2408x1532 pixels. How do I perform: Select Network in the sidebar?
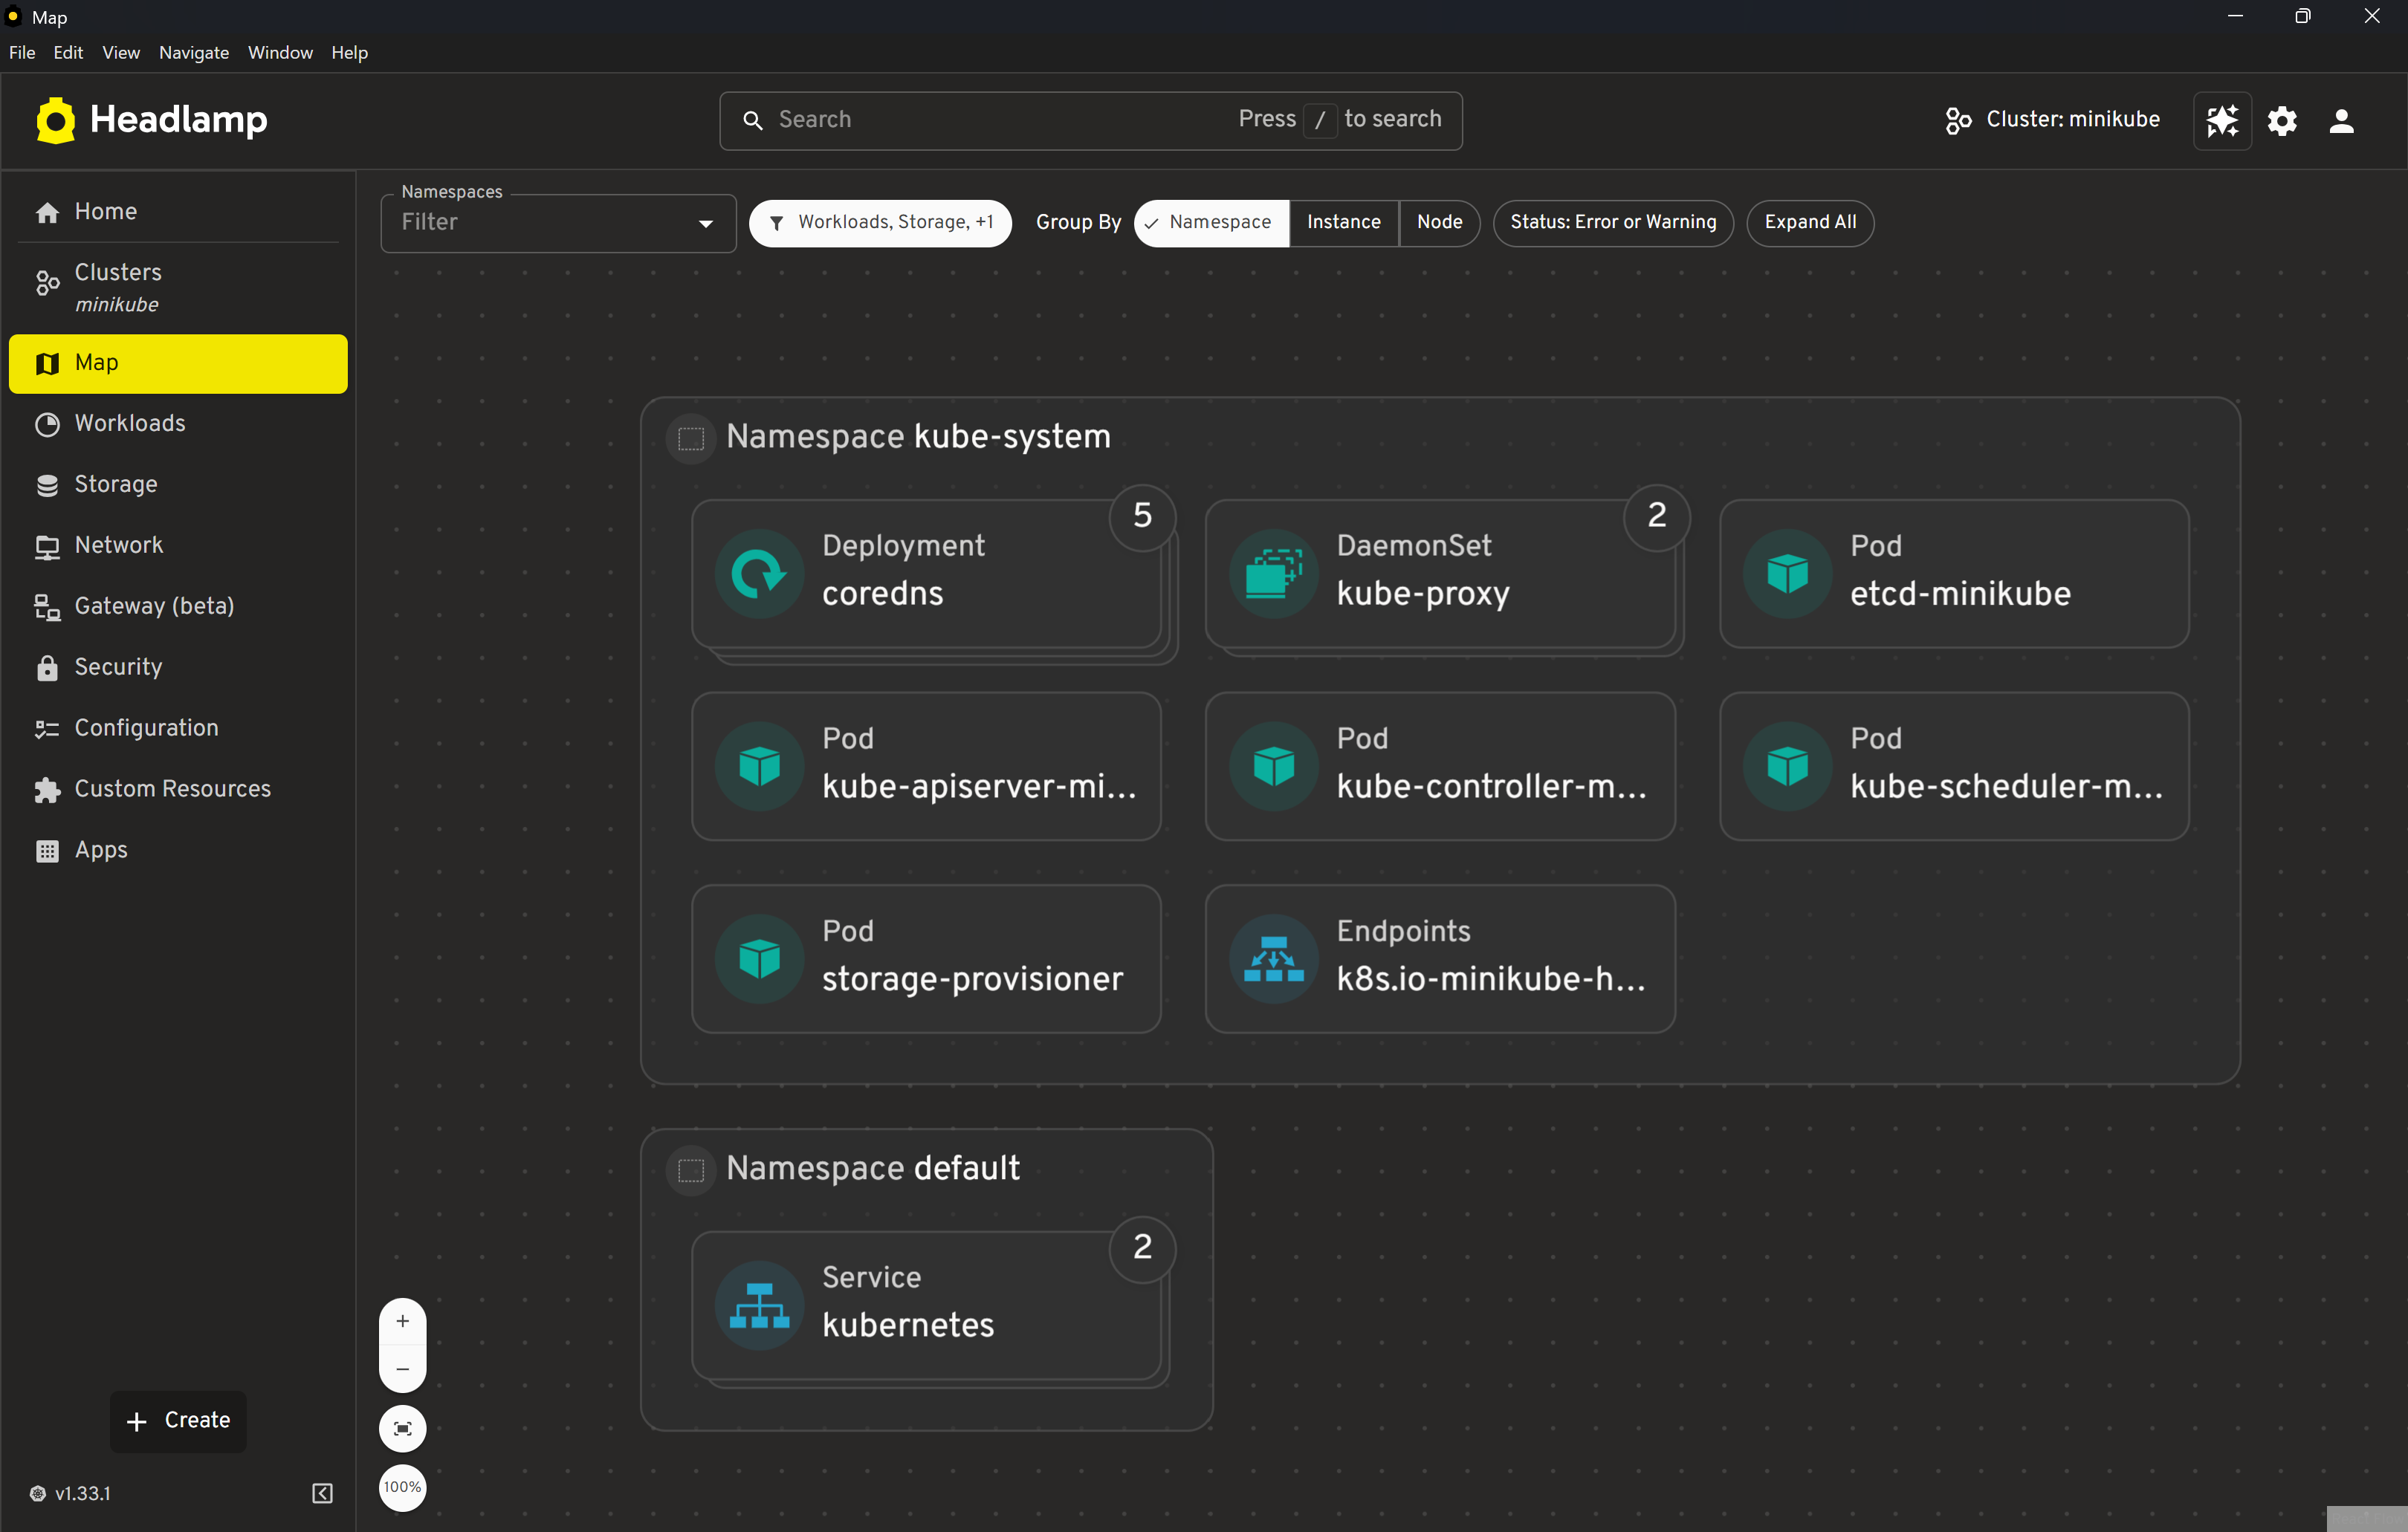118,545
